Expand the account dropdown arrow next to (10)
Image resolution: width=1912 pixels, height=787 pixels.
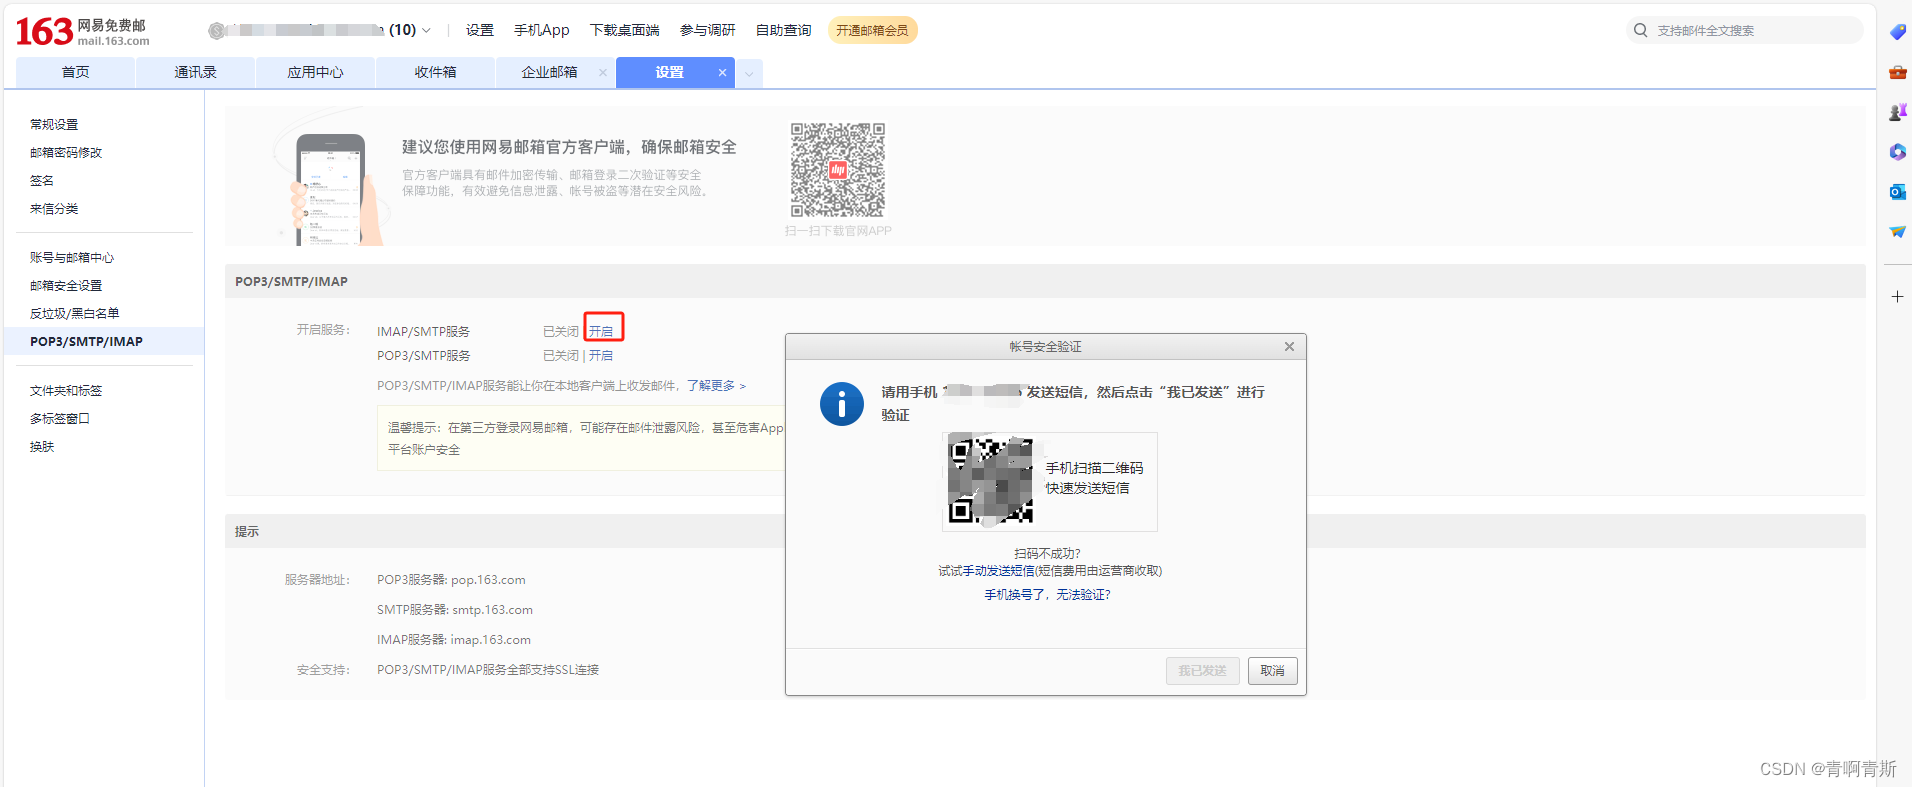(x=426, y=30)
